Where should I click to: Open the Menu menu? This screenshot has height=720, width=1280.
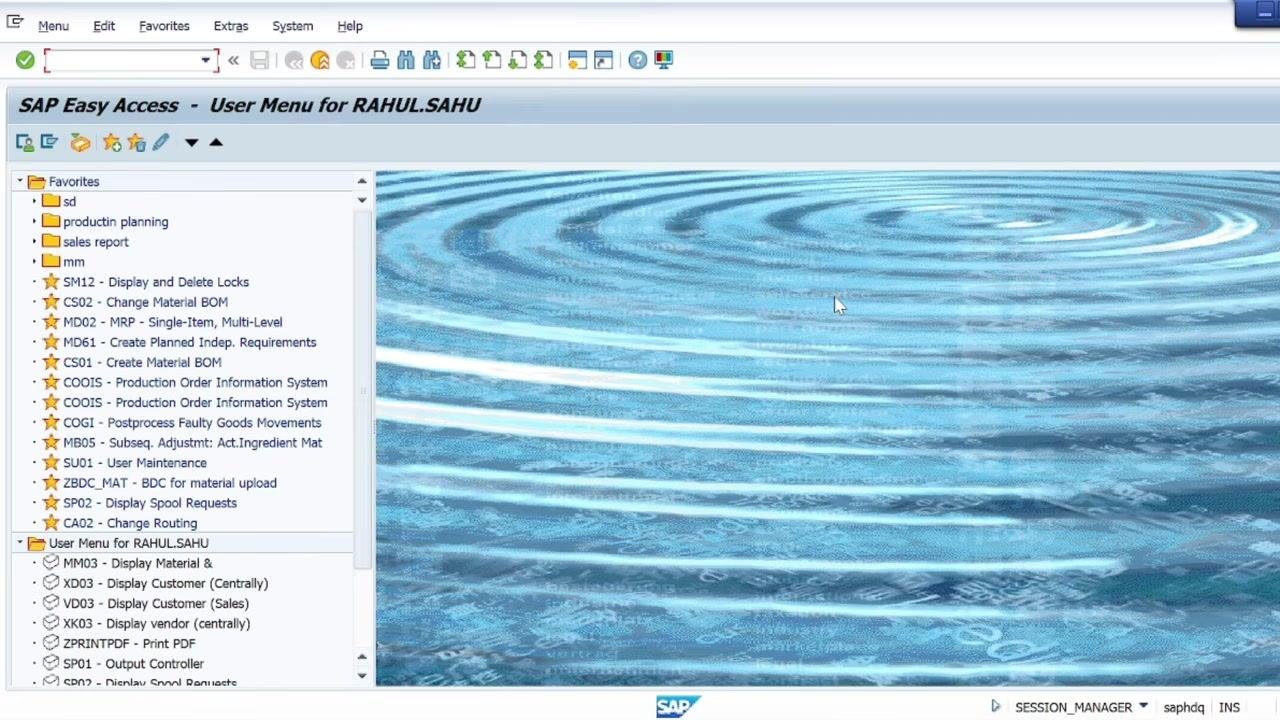click(x=53, y=26)
